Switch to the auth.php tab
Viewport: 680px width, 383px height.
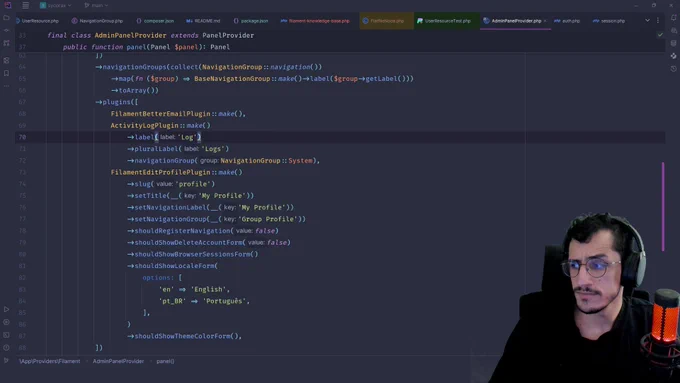(x=567, y=21)
